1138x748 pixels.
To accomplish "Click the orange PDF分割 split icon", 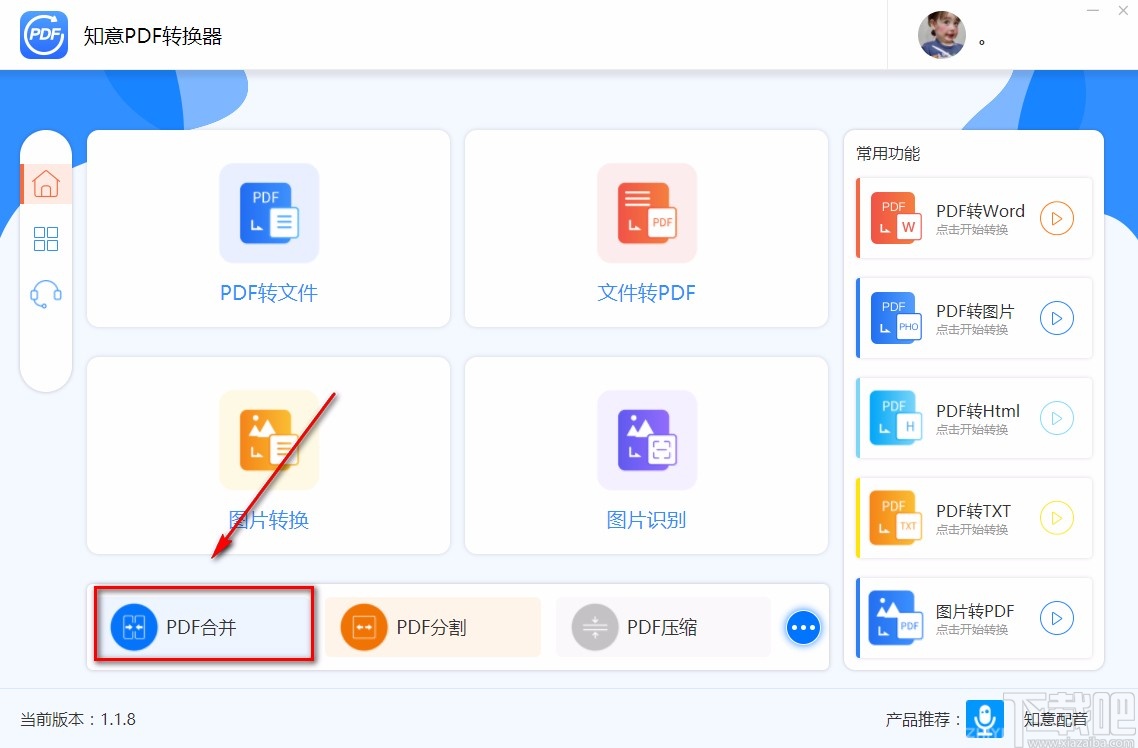I will click(x=364, y=627).
